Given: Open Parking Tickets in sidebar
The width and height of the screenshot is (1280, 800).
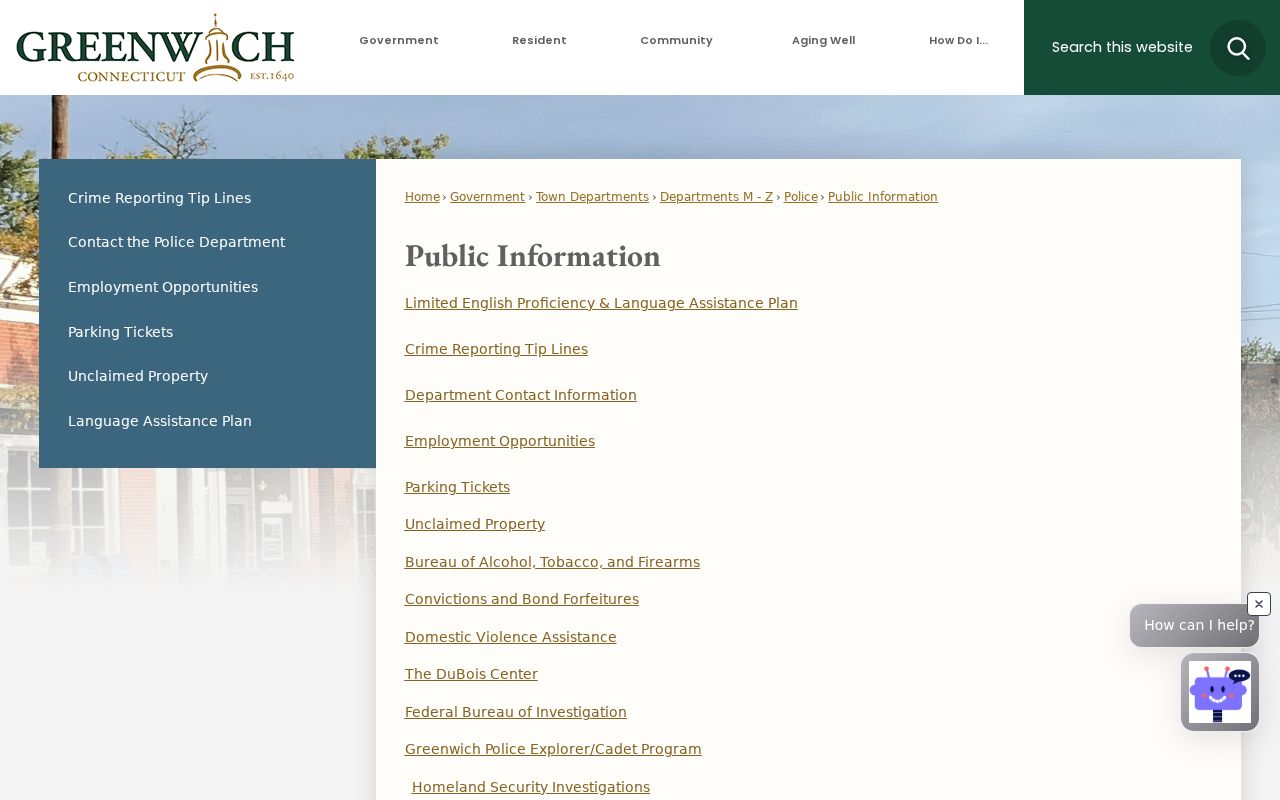Looking at the screenshot, I should click(x=121, y=332).
